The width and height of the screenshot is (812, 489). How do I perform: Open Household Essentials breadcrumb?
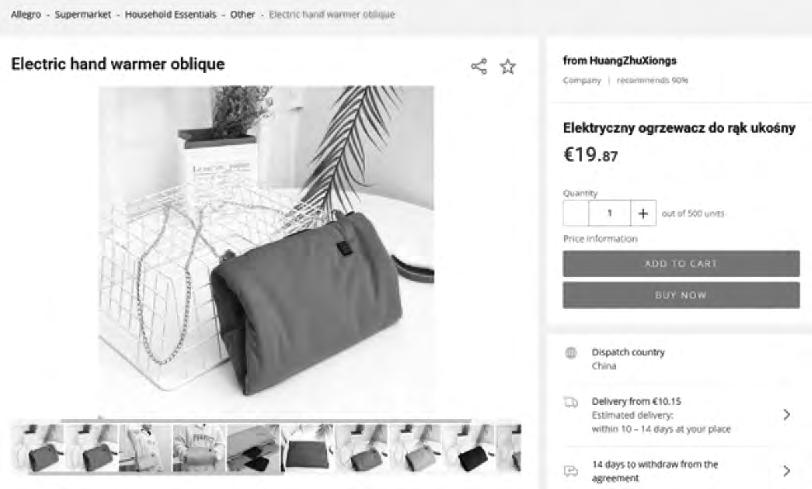click(170, 15)
